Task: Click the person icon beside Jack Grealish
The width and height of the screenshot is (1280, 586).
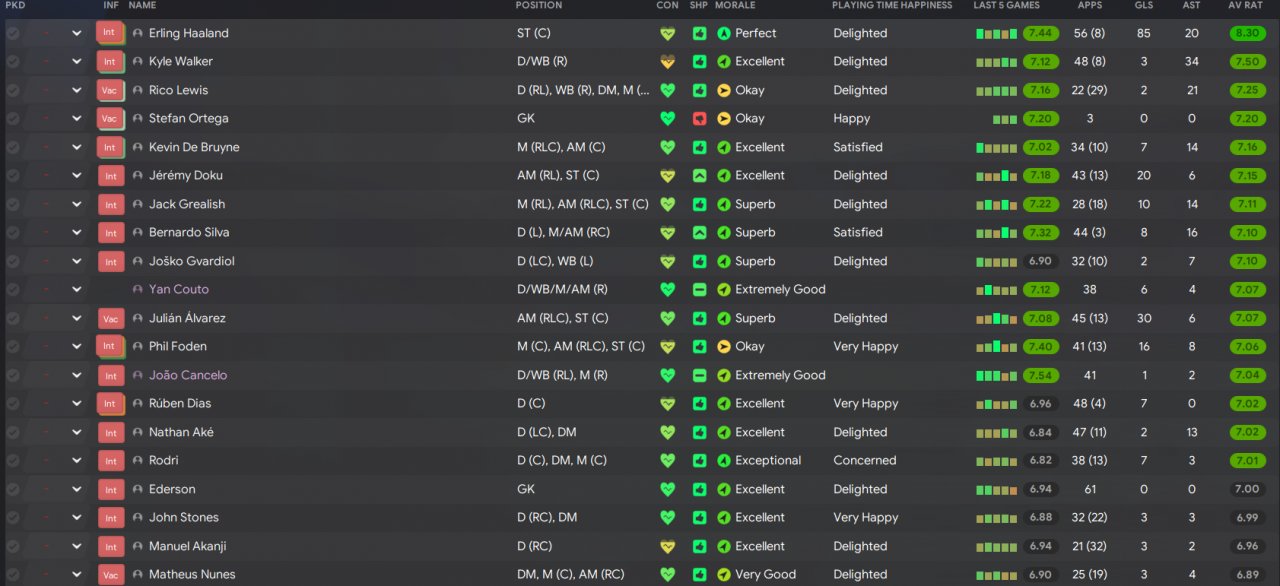Action: pos(138,204)
